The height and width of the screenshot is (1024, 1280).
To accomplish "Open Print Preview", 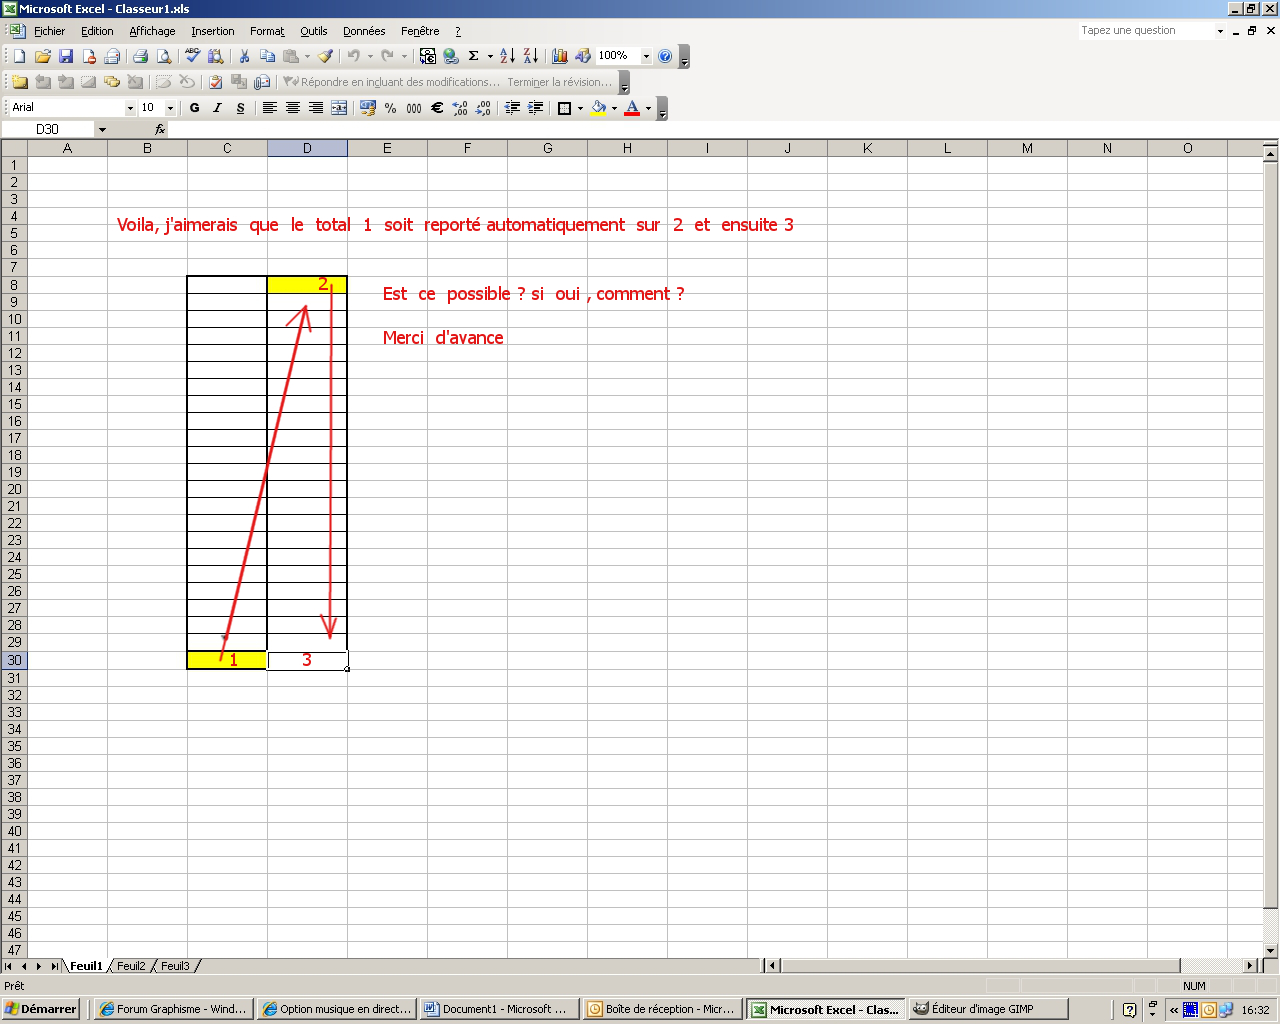I will tap(164, 56).
